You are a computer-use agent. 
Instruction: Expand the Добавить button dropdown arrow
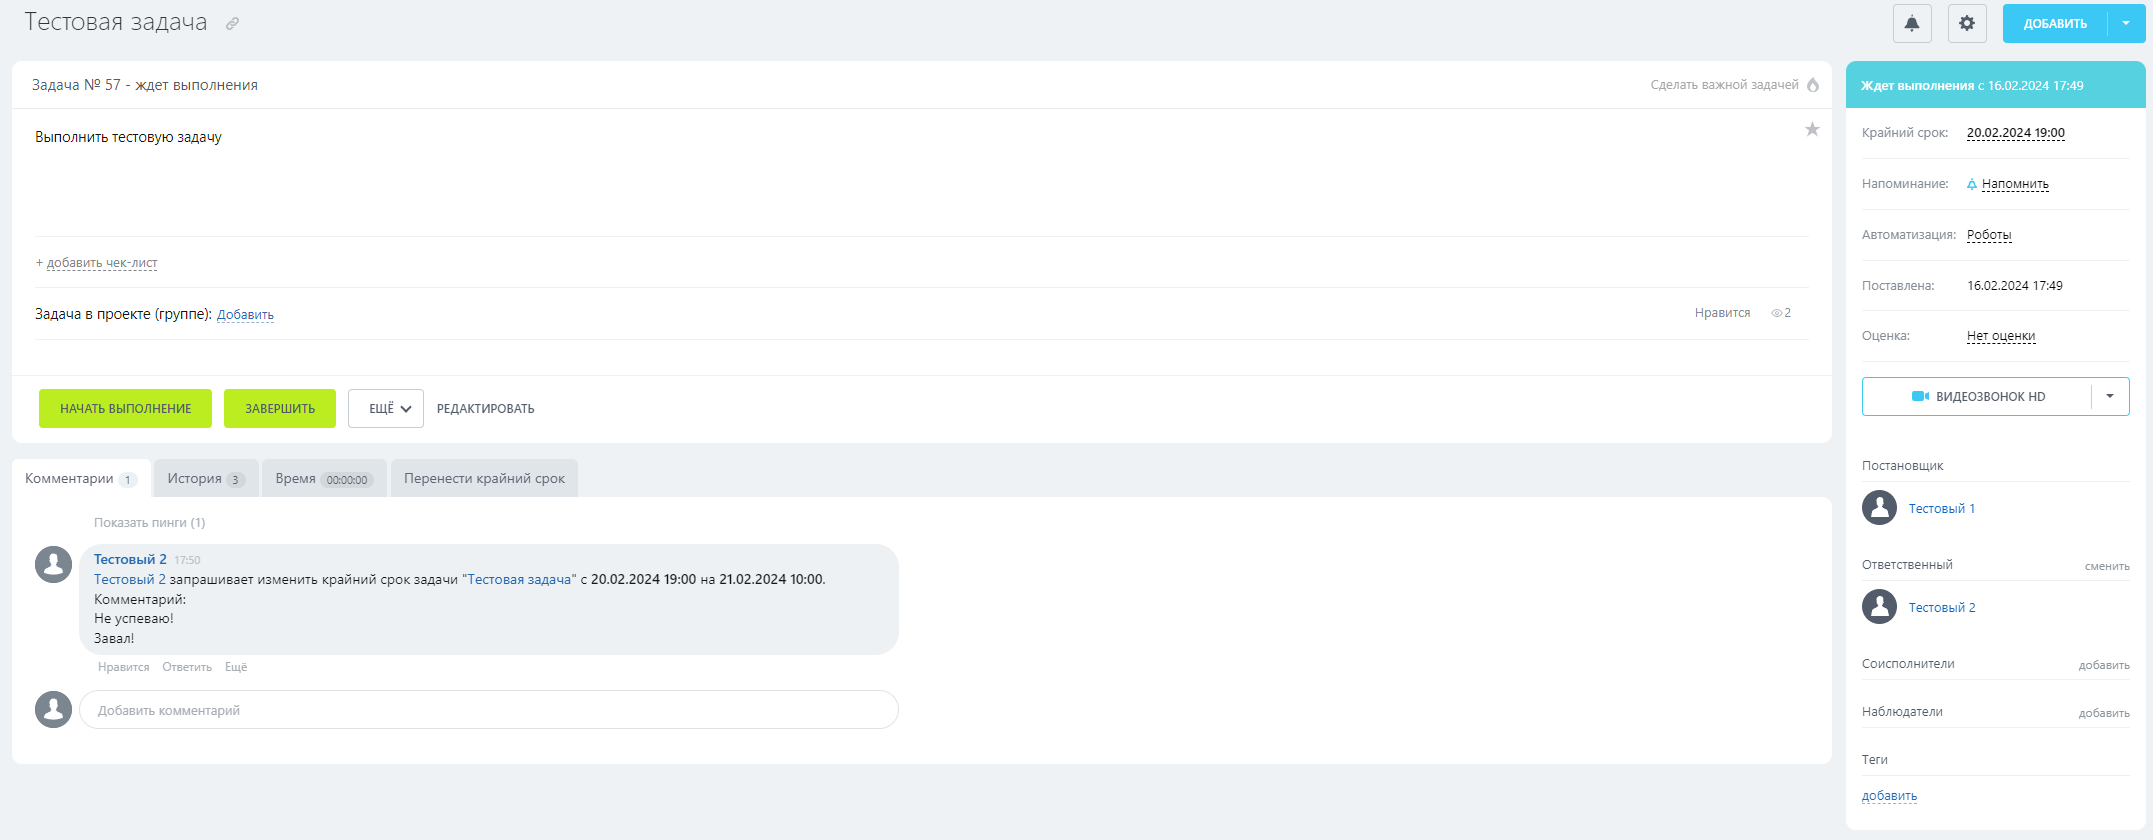(x=2125, y=23)
